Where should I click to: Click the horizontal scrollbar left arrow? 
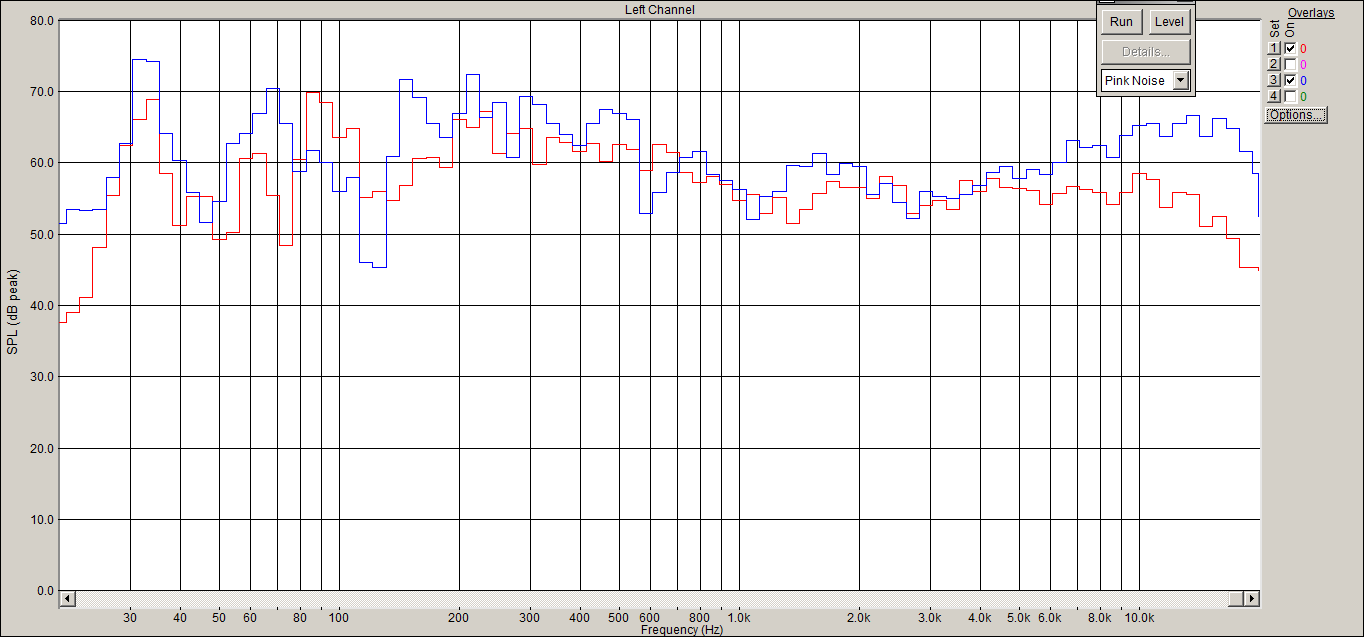pos(67,598)
